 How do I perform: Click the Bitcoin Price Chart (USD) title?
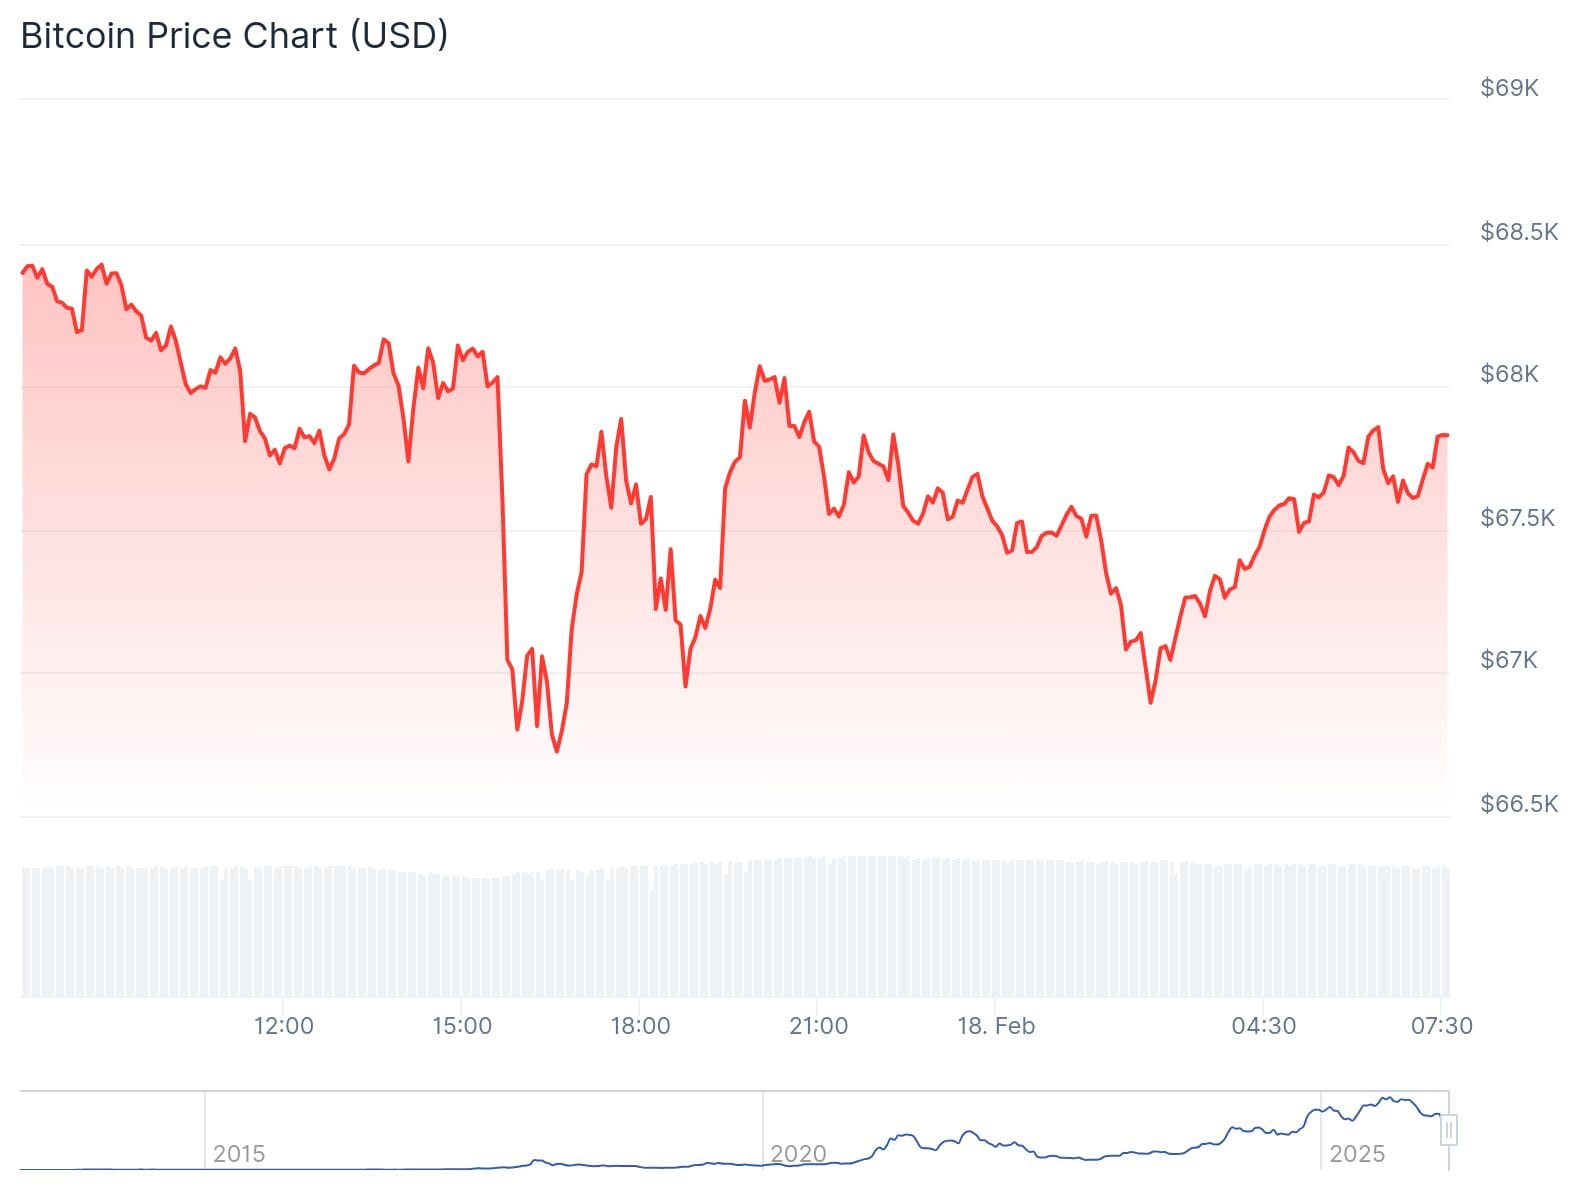click(234, 35)
